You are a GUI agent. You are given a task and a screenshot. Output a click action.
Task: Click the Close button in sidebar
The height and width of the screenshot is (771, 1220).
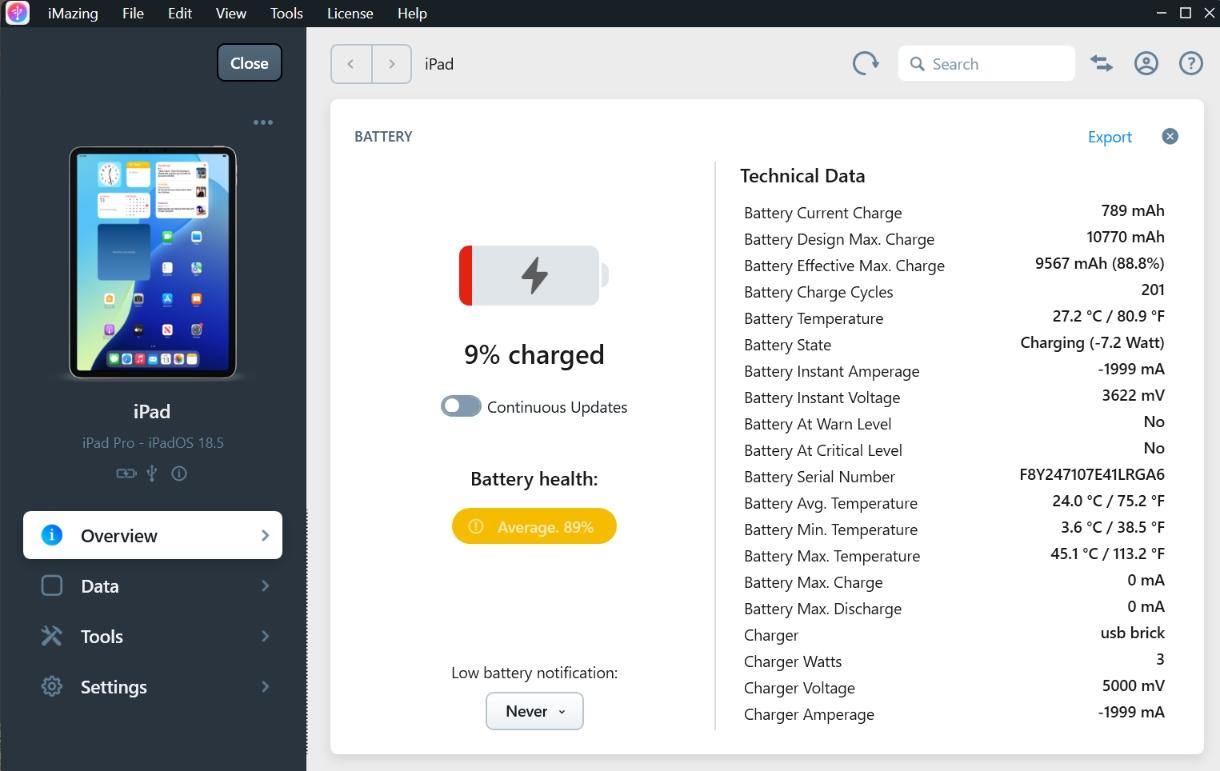(x=249, y=63)
